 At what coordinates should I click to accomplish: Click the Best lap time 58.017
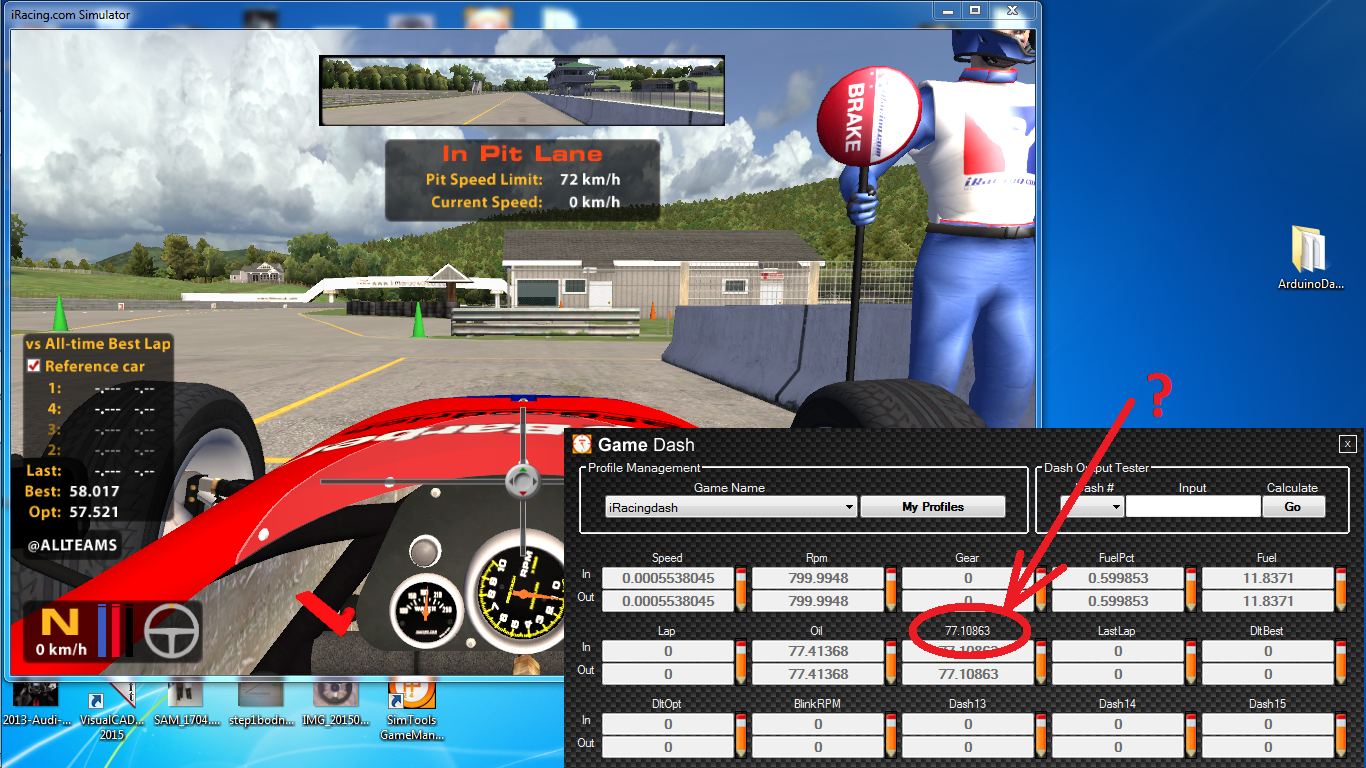[94, 491]
